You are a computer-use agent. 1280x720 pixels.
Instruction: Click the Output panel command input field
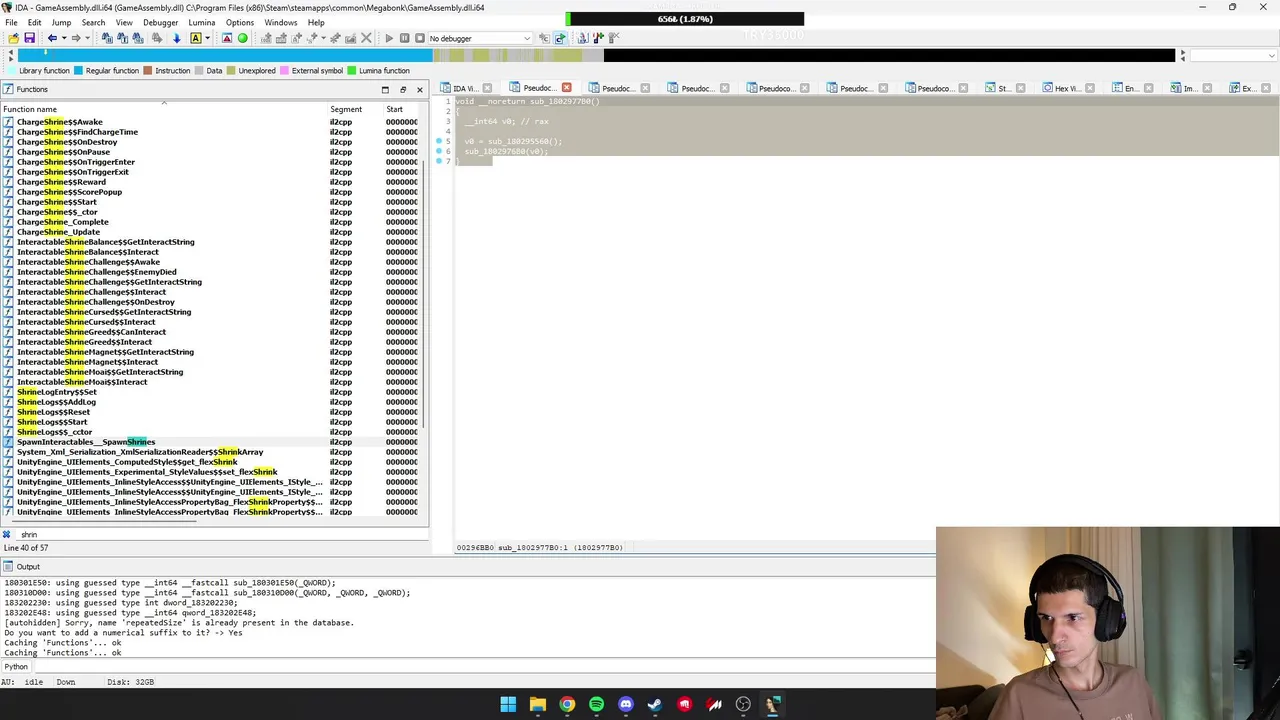click(484, 667)
